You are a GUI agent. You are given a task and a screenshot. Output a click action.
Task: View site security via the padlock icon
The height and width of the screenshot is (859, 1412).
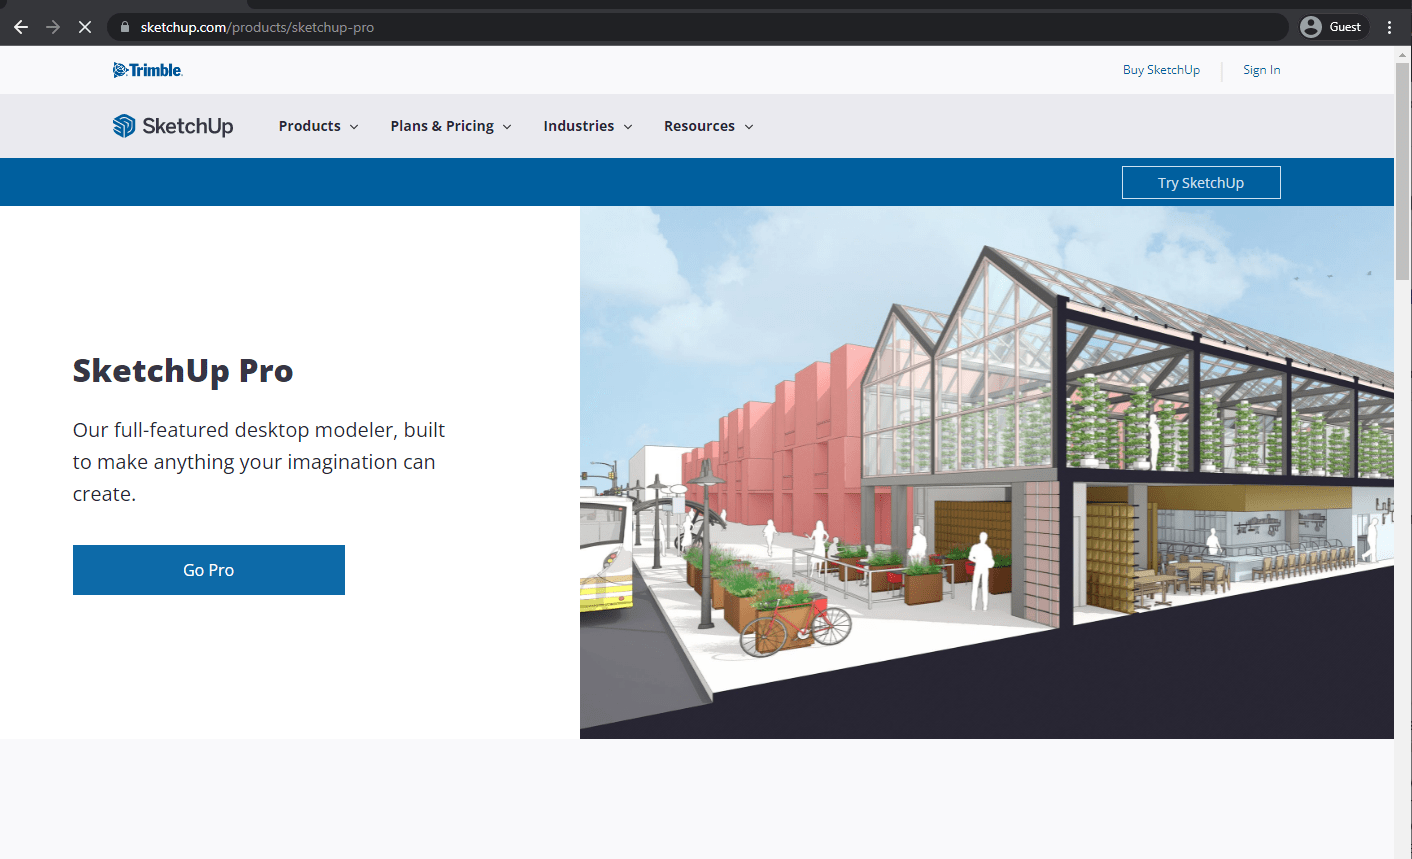124,27
